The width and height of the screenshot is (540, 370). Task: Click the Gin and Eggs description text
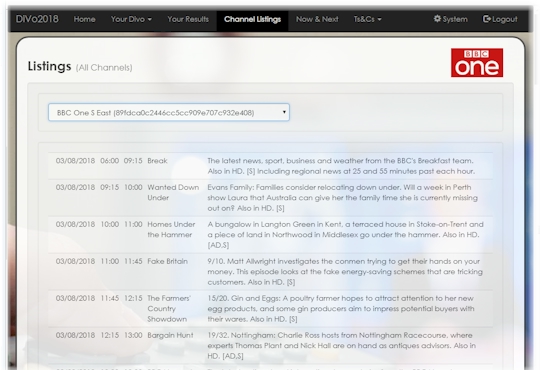coord(341,309)
